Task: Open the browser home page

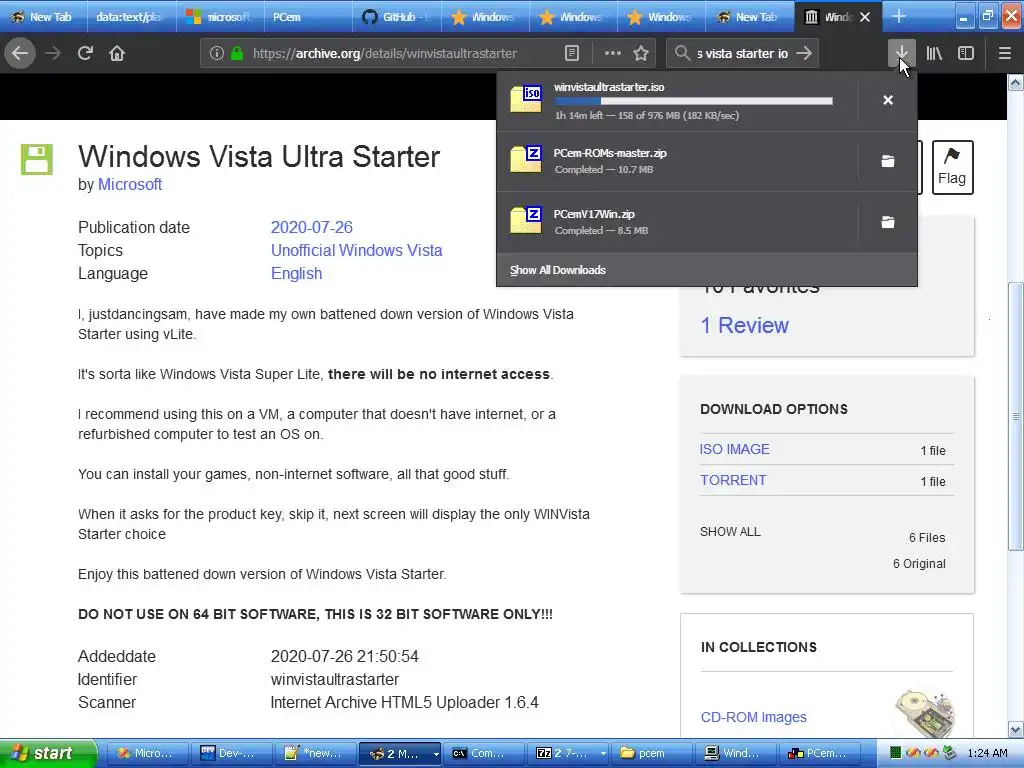Action: point(117,54)
